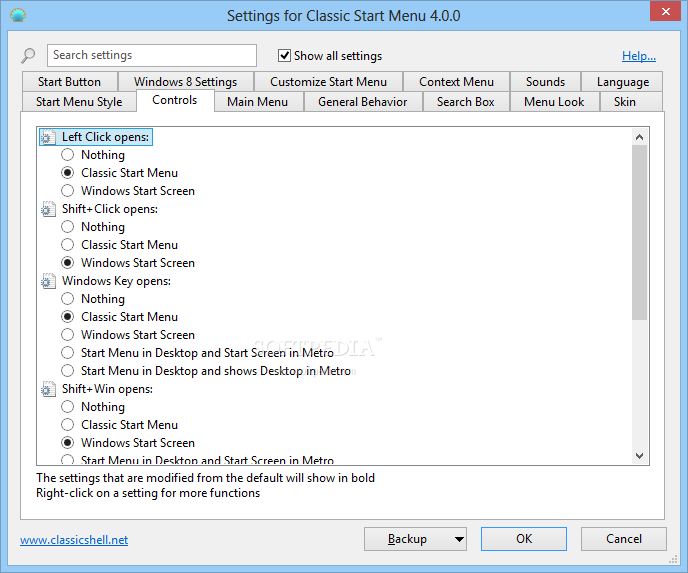The height and width of the screenshot is (573, 688).
Task: Open the Language tab
Action: (x=623, y=82)
